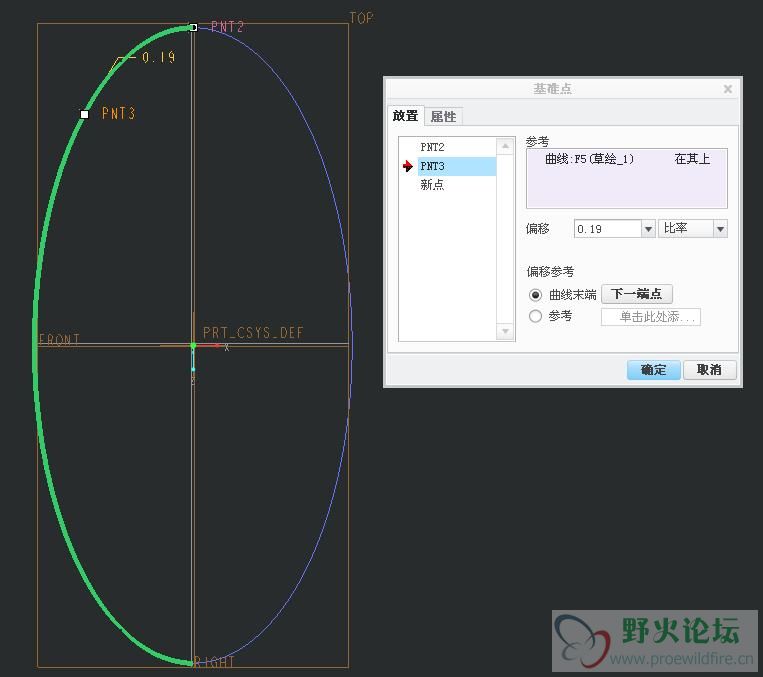Viewport: 763px width, 677px height.
Task: Close the 基准点 dialog
Action: click(728, 89)
